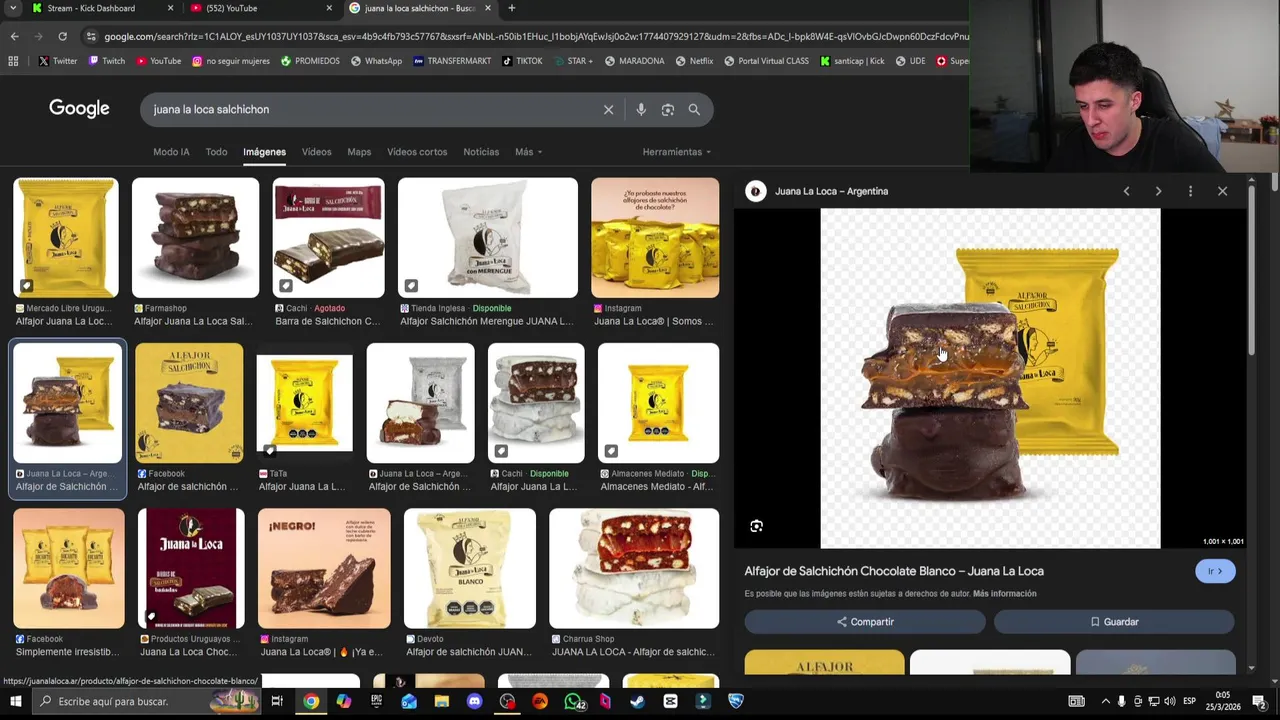This screenshot has width=1280, height=720.
Task: Click the Compartir button
Action: tap(865, 622)
